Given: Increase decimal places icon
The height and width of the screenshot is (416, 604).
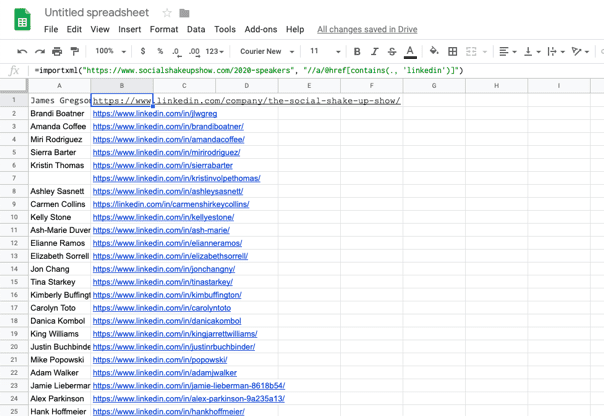Looking at the screenshot, I should click(x=194, y=52).
